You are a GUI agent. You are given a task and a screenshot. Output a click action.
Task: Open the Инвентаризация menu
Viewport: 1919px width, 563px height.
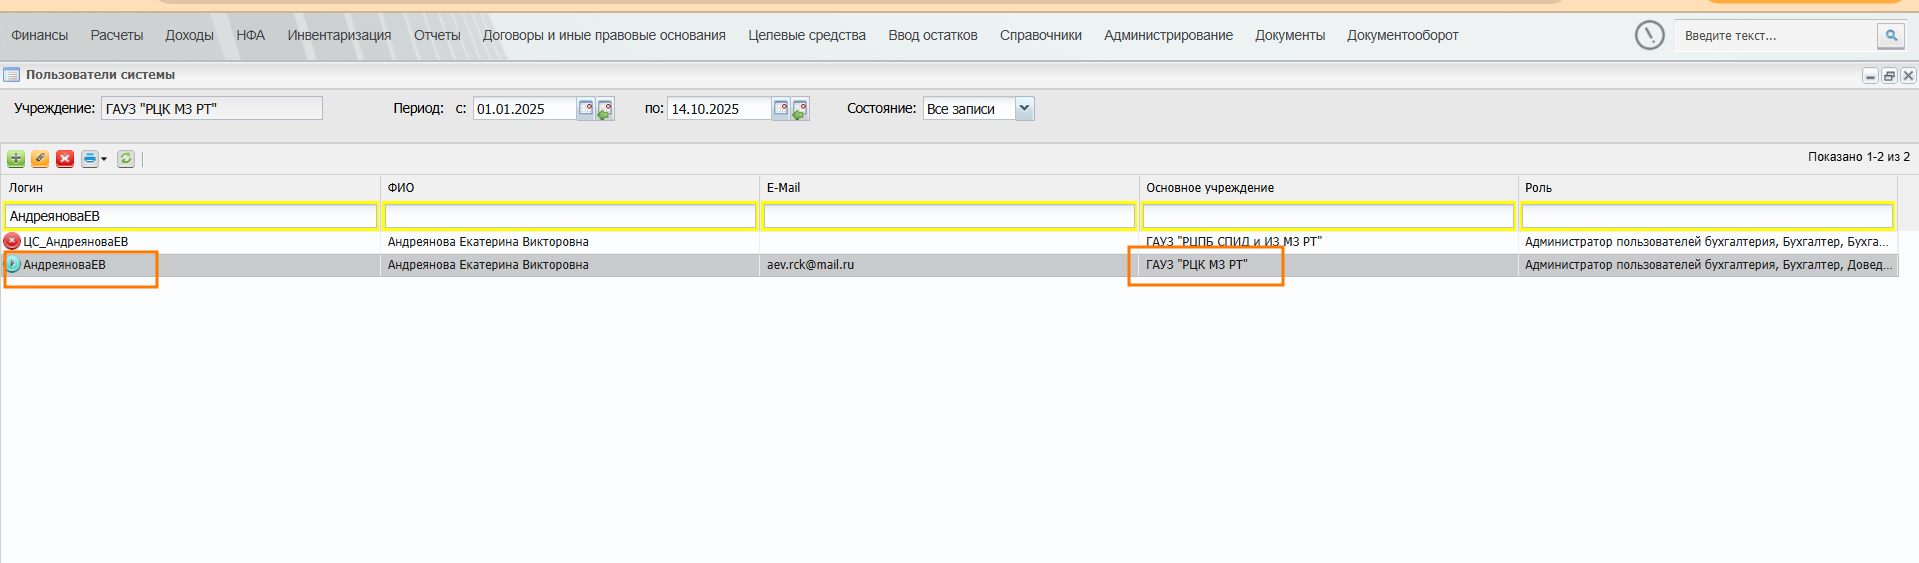(x=340, y=35)
